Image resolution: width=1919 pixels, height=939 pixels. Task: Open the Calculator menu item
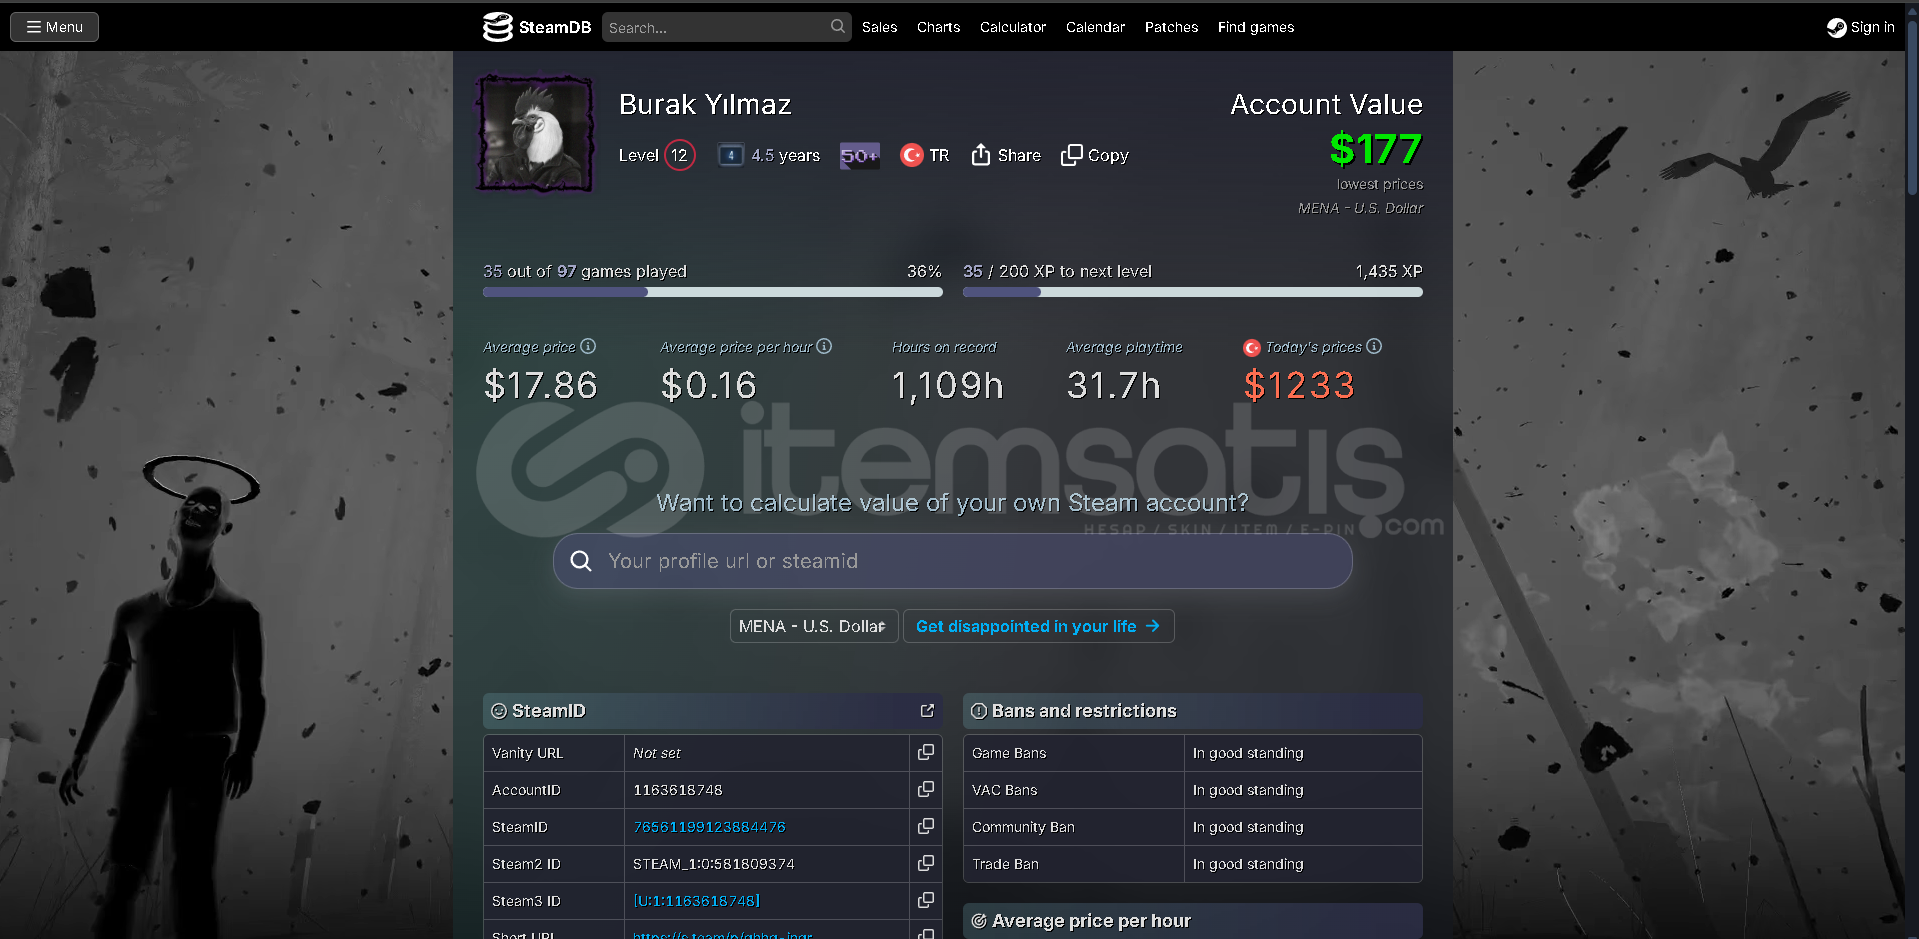pyautogui.click(x=1013, y=27)
